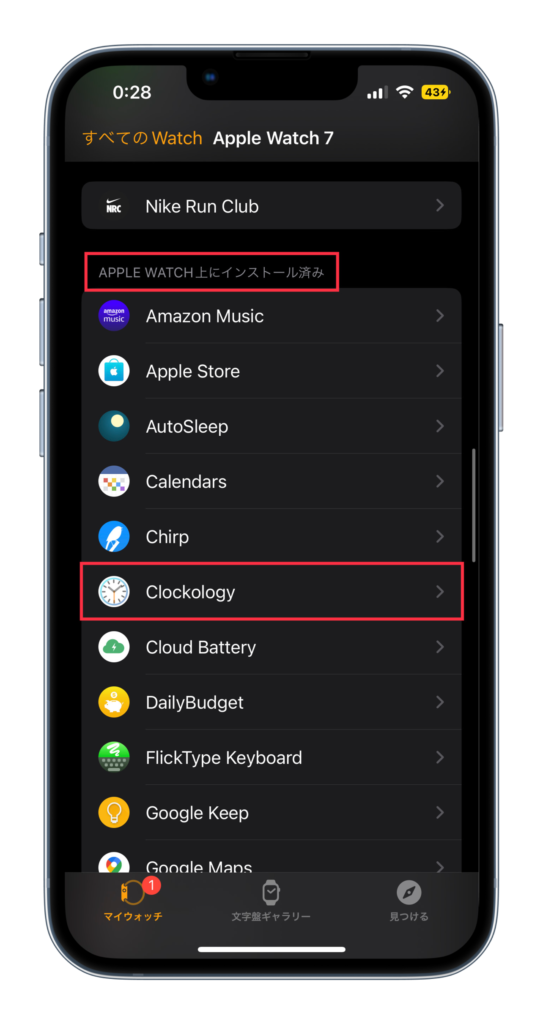Open the Google Keep row chevron

click(440, 812)
